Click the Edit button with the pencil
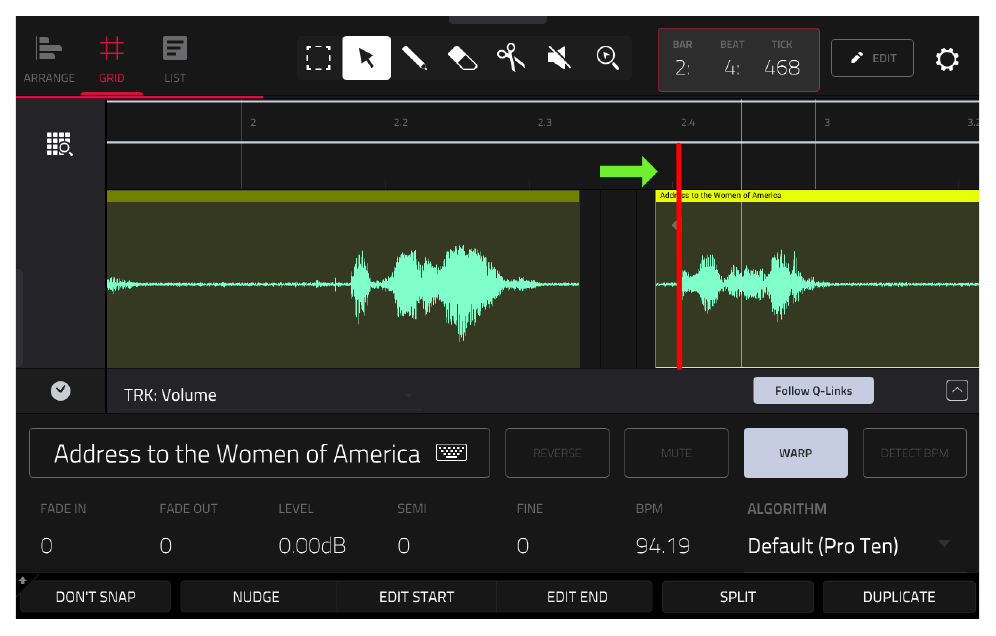This screenshot has height=636, width=996. click(872, 58)
